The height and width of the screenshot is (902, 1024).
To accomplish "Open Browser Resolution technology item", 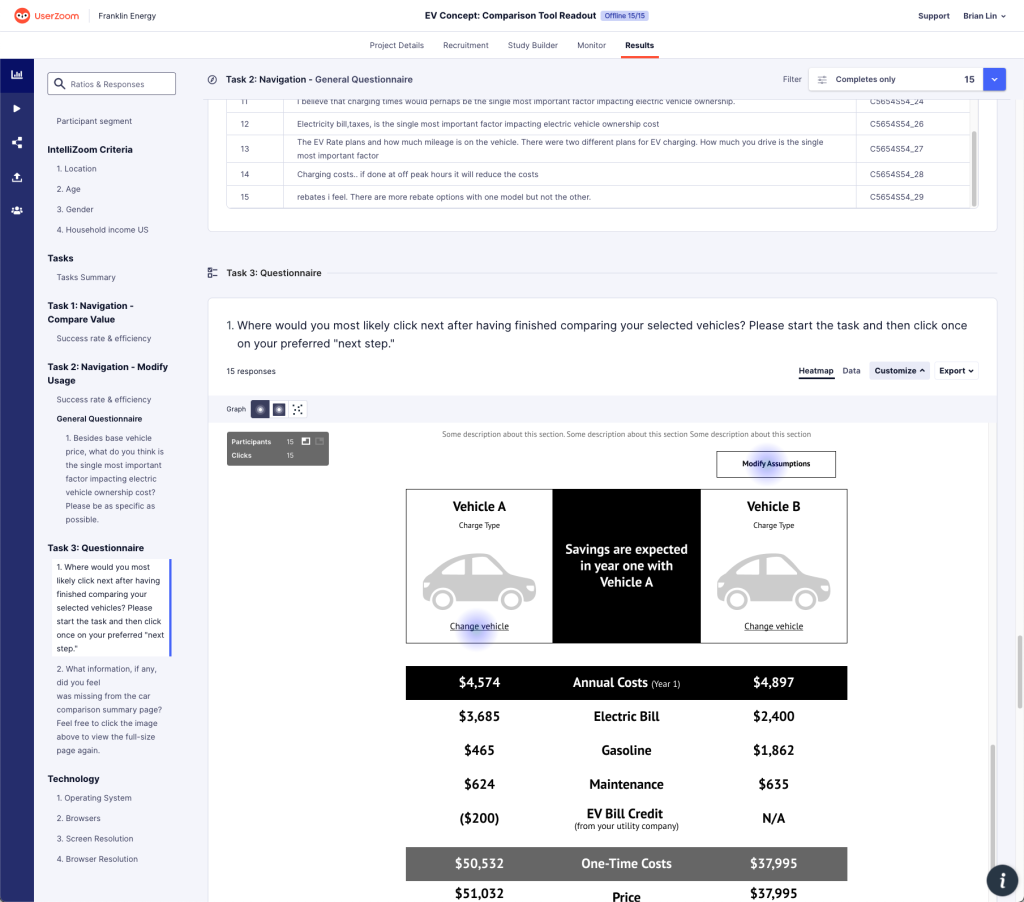I will coord(97,859).
